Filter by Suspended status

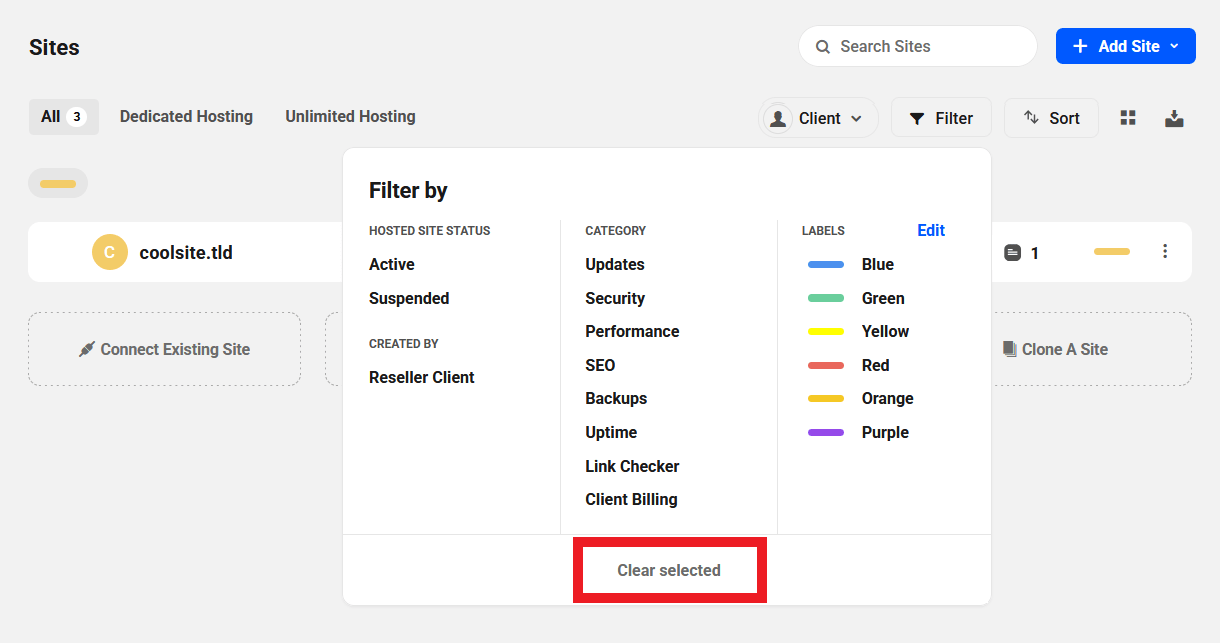click(x=409, y=298)
